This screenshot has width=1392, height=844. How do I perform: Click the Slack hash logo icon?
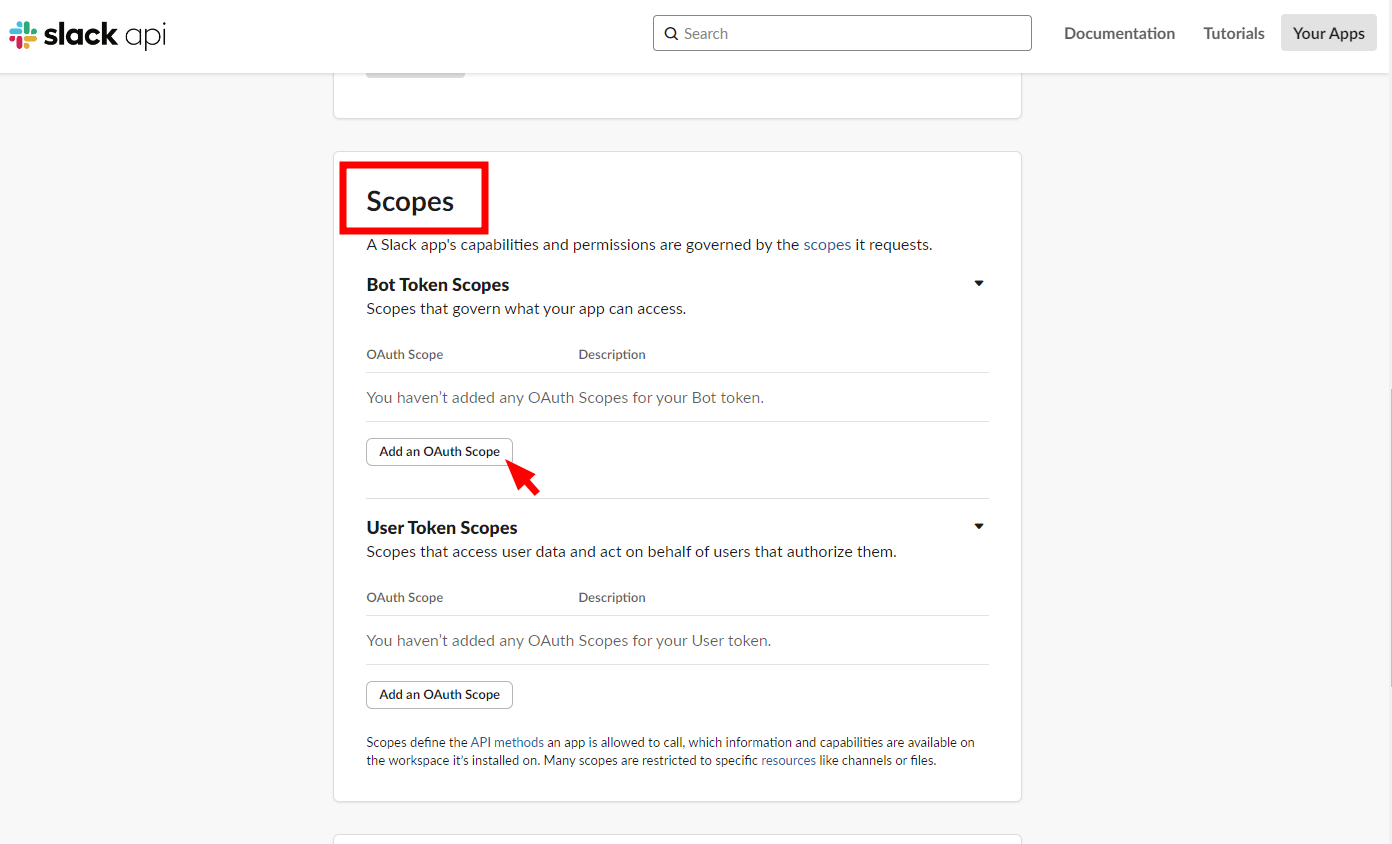click(23, 35)
